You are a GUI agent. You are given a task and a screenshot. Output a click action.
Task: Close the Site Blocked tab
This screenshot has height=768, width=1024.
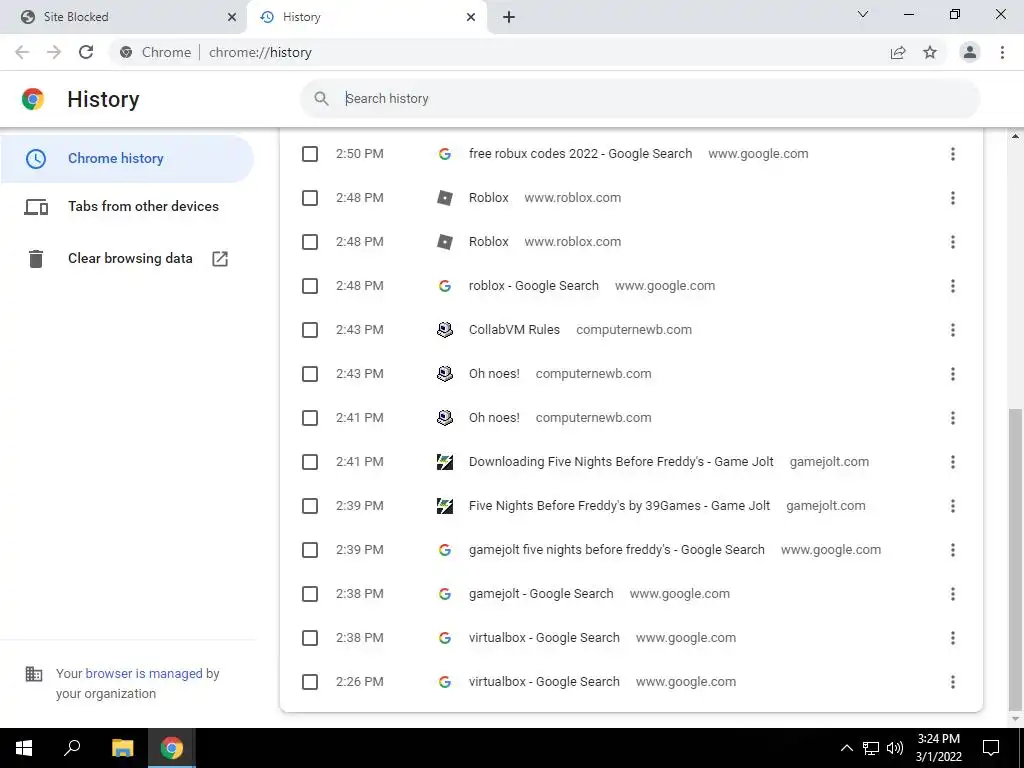pyautogui.click(x=232, y=17)
